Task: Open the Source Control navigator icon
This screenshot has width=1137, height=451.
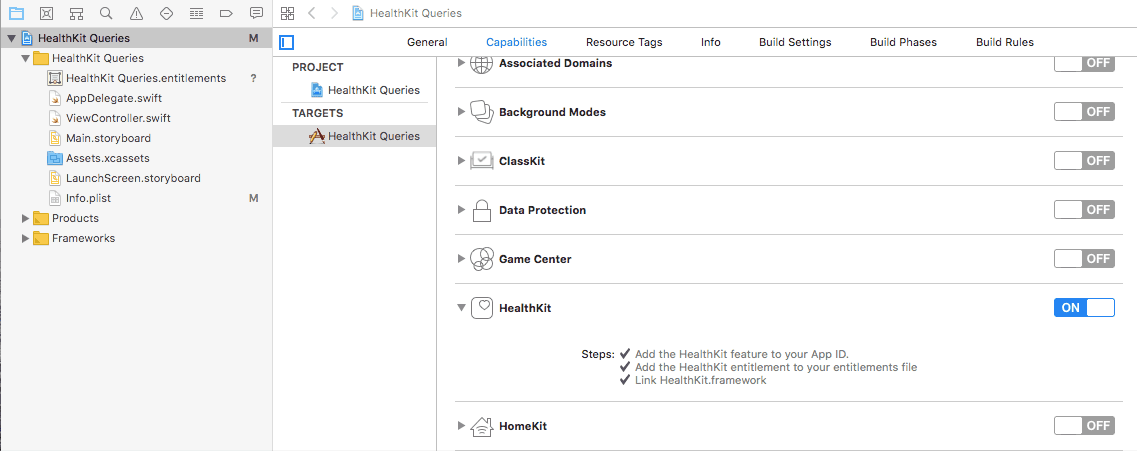Action: (46, 13)
